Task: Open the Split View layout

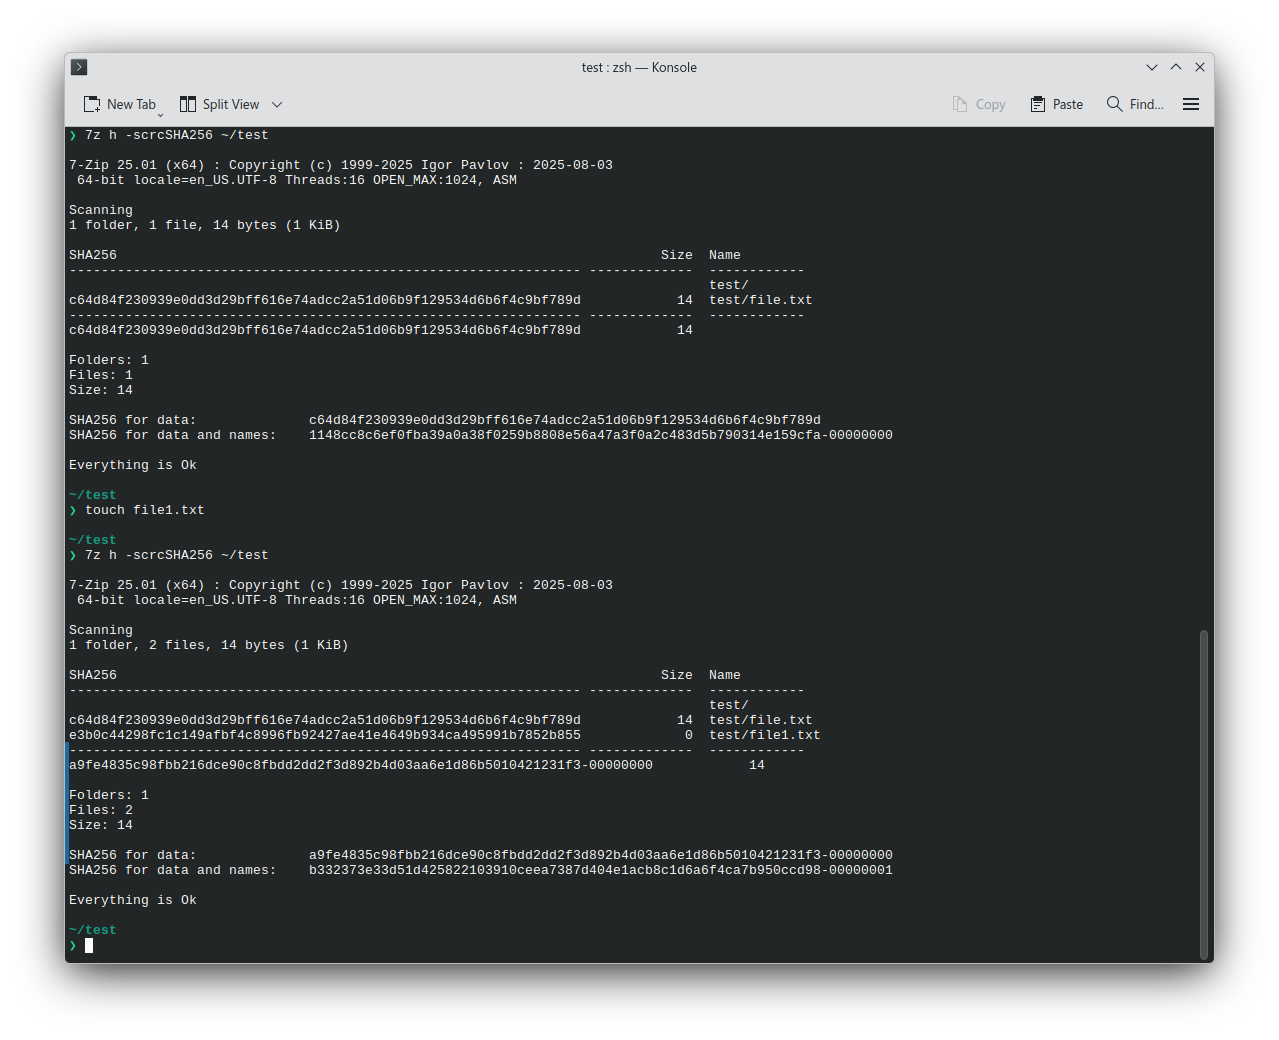Action: click(x=219, y=104)
